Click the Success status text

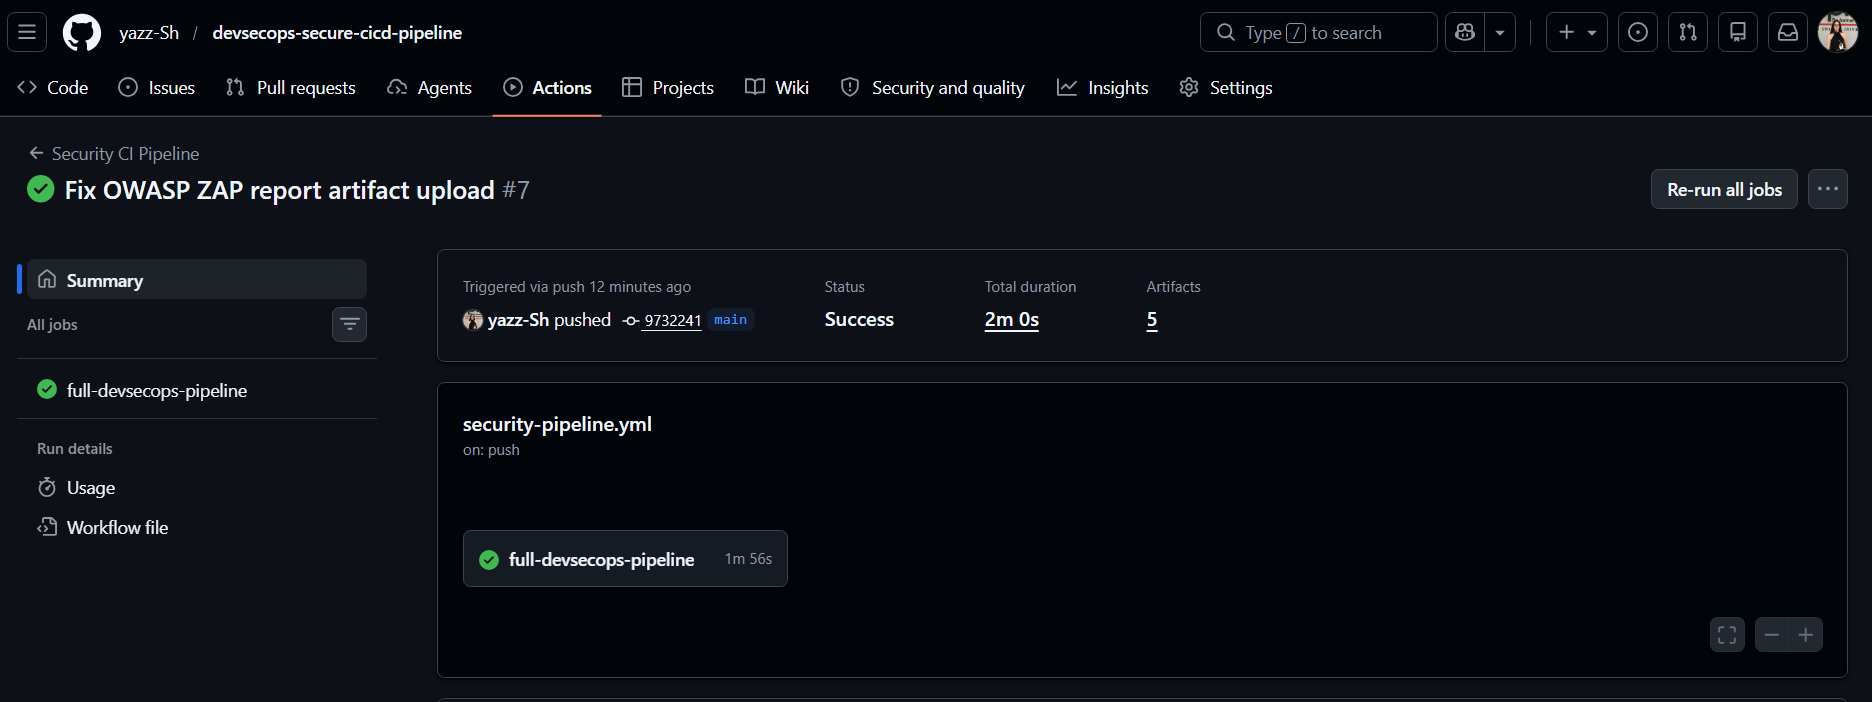coord(859,319)
